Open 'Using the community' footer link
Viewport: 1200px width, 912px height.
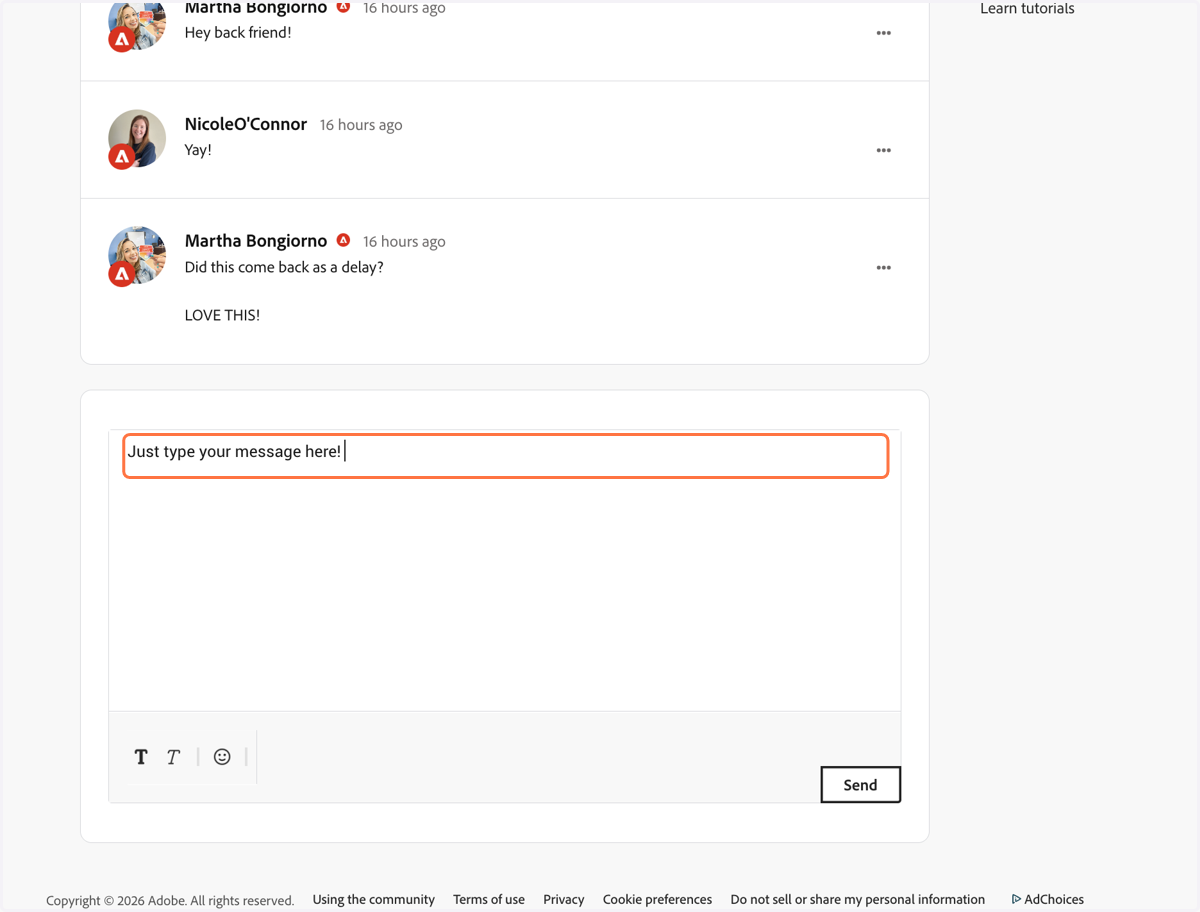pos(374,899)
